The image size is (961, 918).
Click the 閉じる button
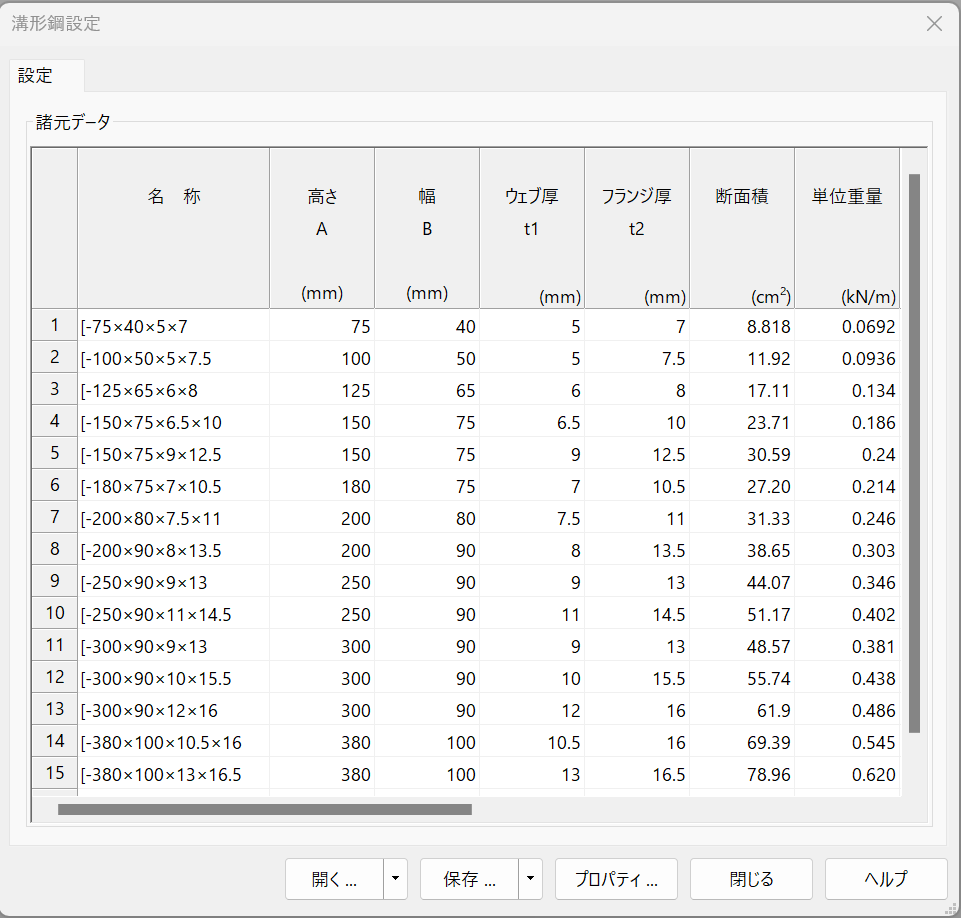coord(751,880)
